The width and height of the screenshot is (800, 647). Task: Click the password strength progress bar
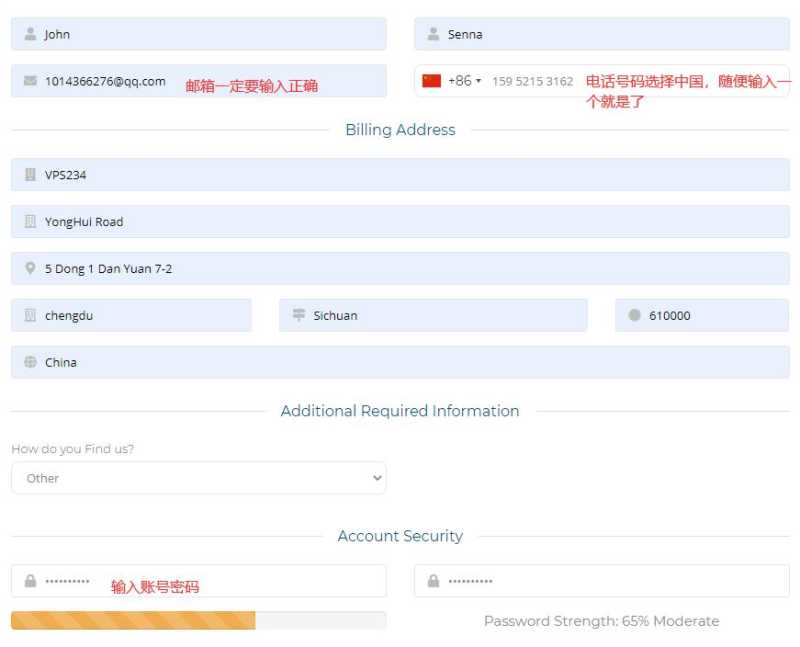[198, 620]
